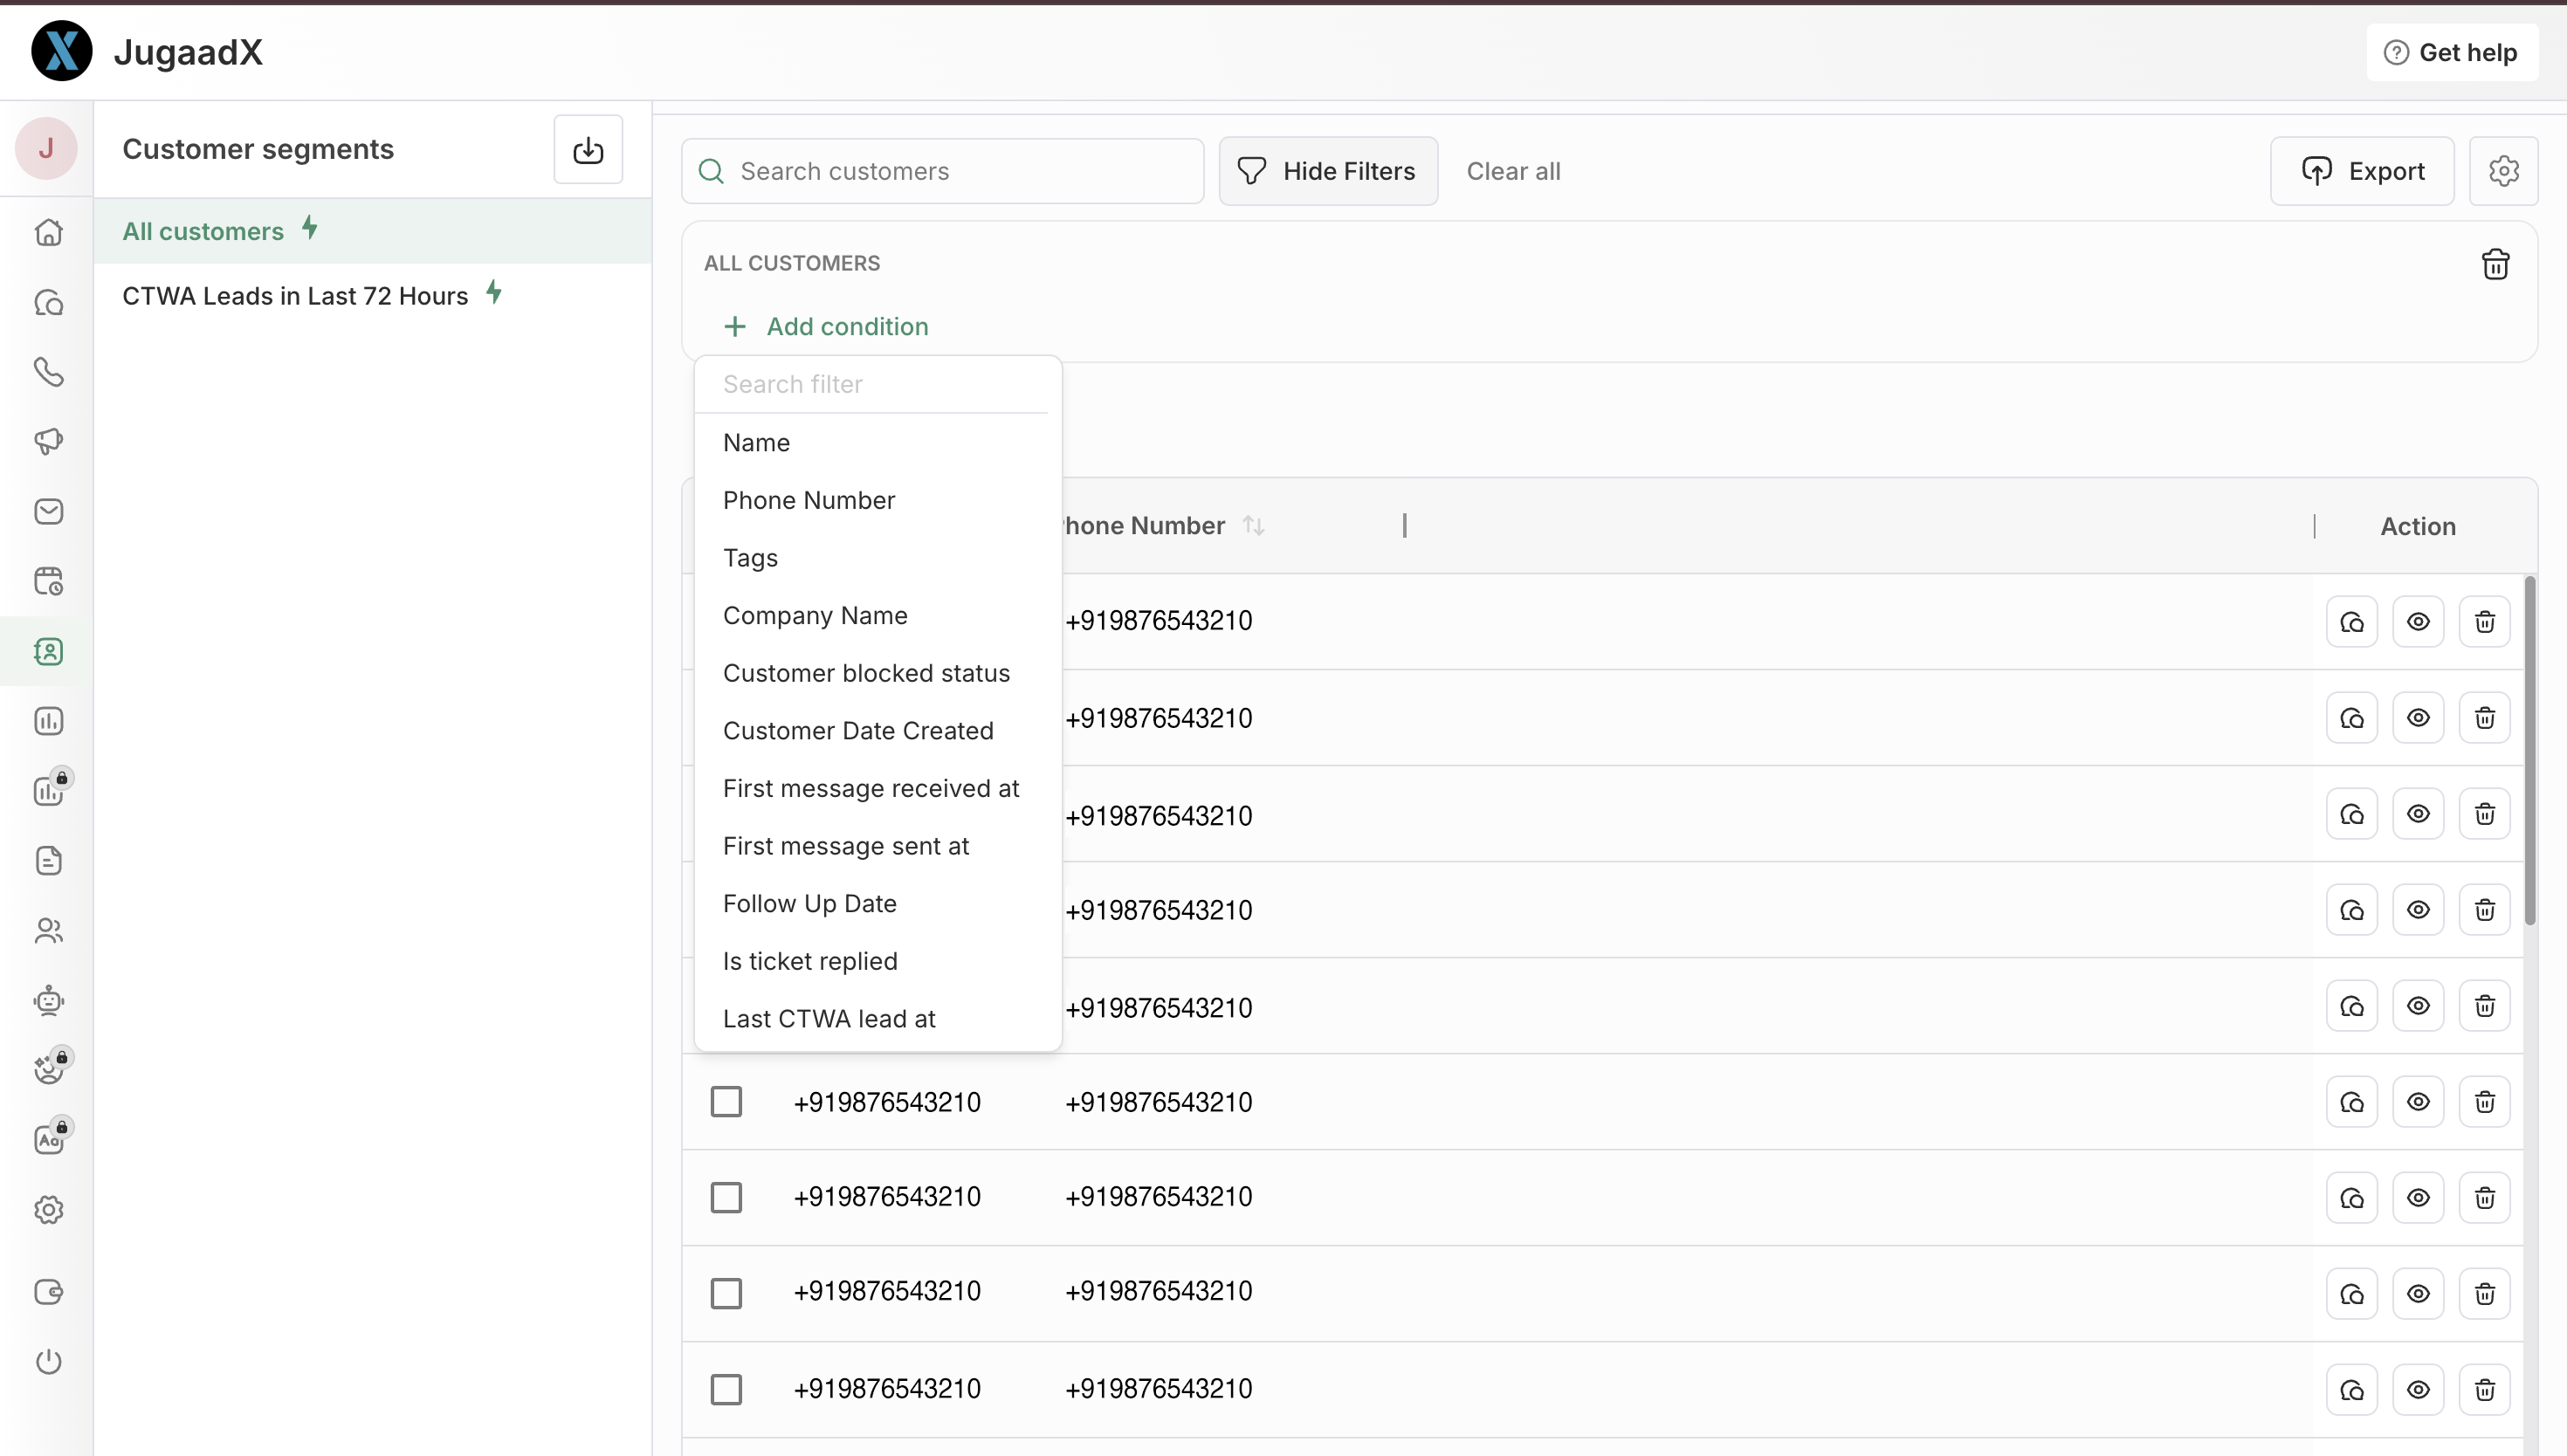Open the table settings gear icon
The height and width of the screenshot is (1456, 2567).
(2503, 171)
